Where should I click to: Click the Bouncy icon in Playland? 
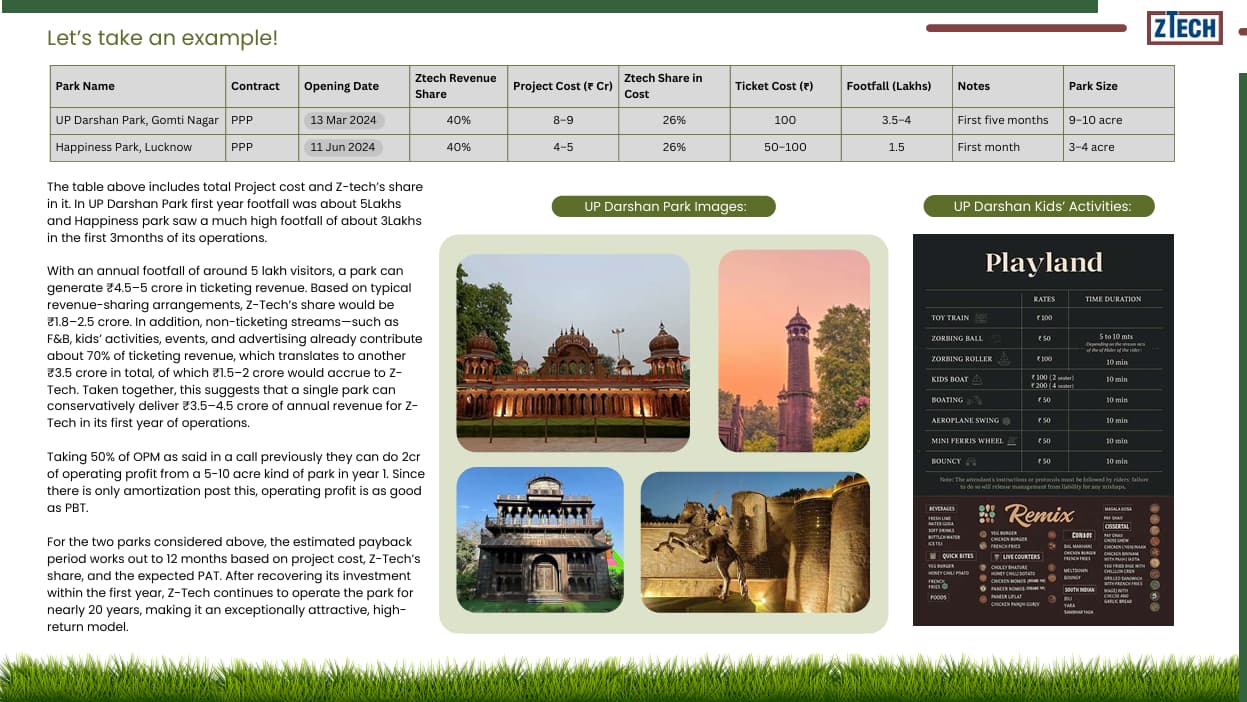970,462
